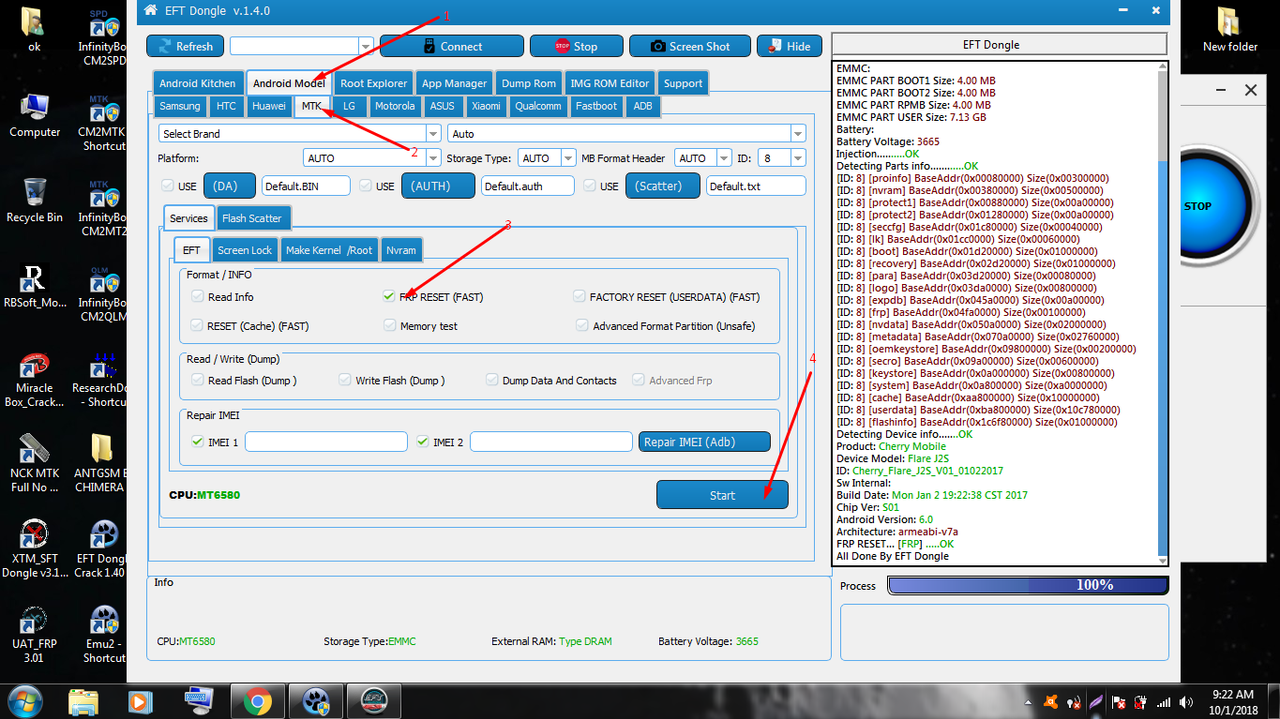Open the ANTGSM CHIMERA folder
1280x719 pixels.
pyautogui.click(x=100, y=461)
